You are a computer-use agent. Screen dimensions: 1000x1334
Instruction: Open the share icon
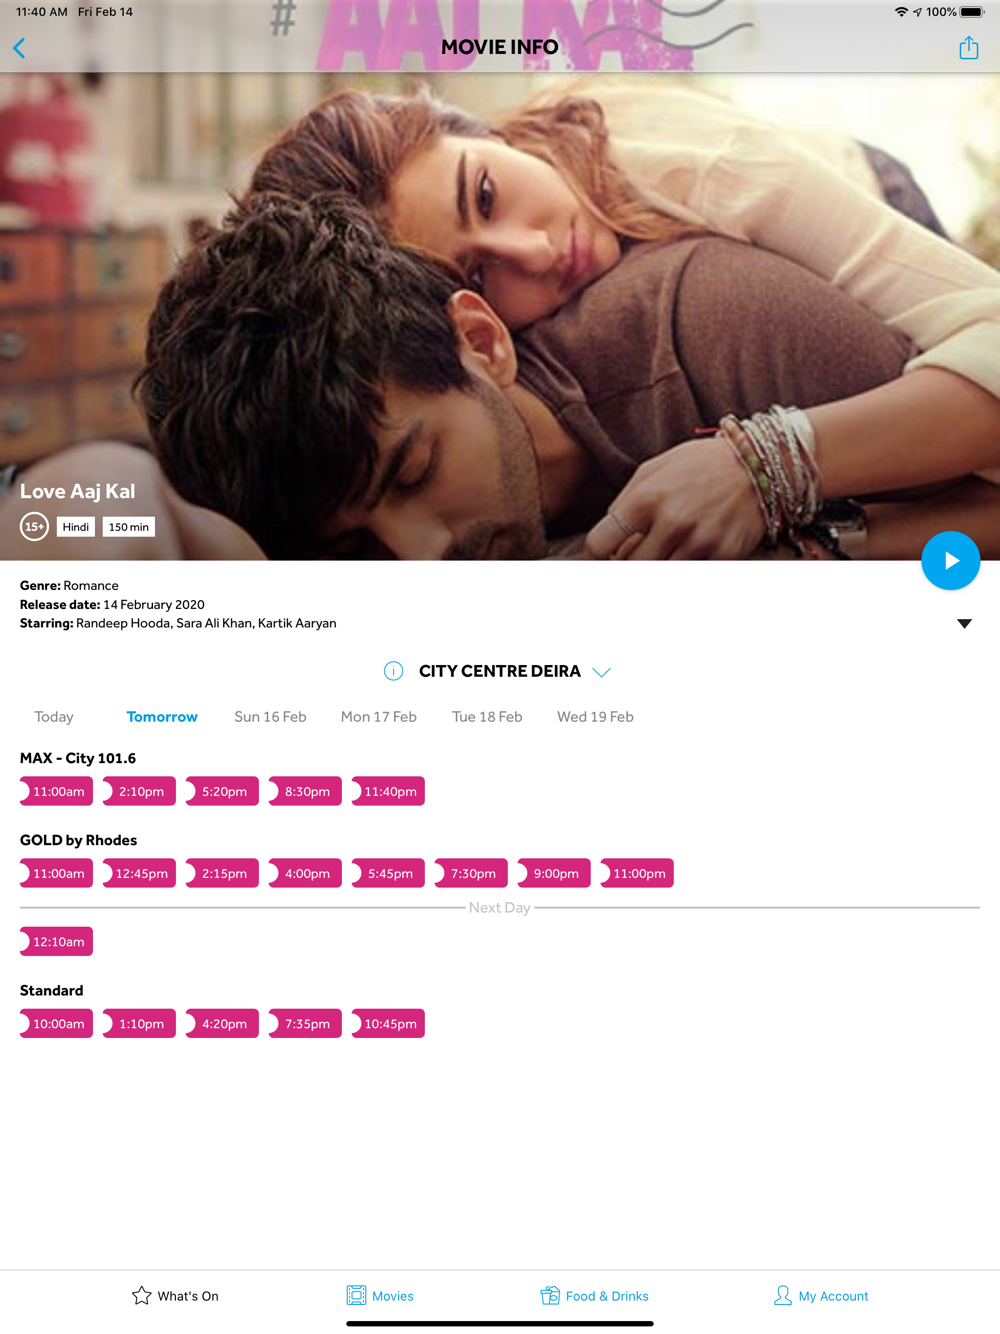tap(968, 47)
